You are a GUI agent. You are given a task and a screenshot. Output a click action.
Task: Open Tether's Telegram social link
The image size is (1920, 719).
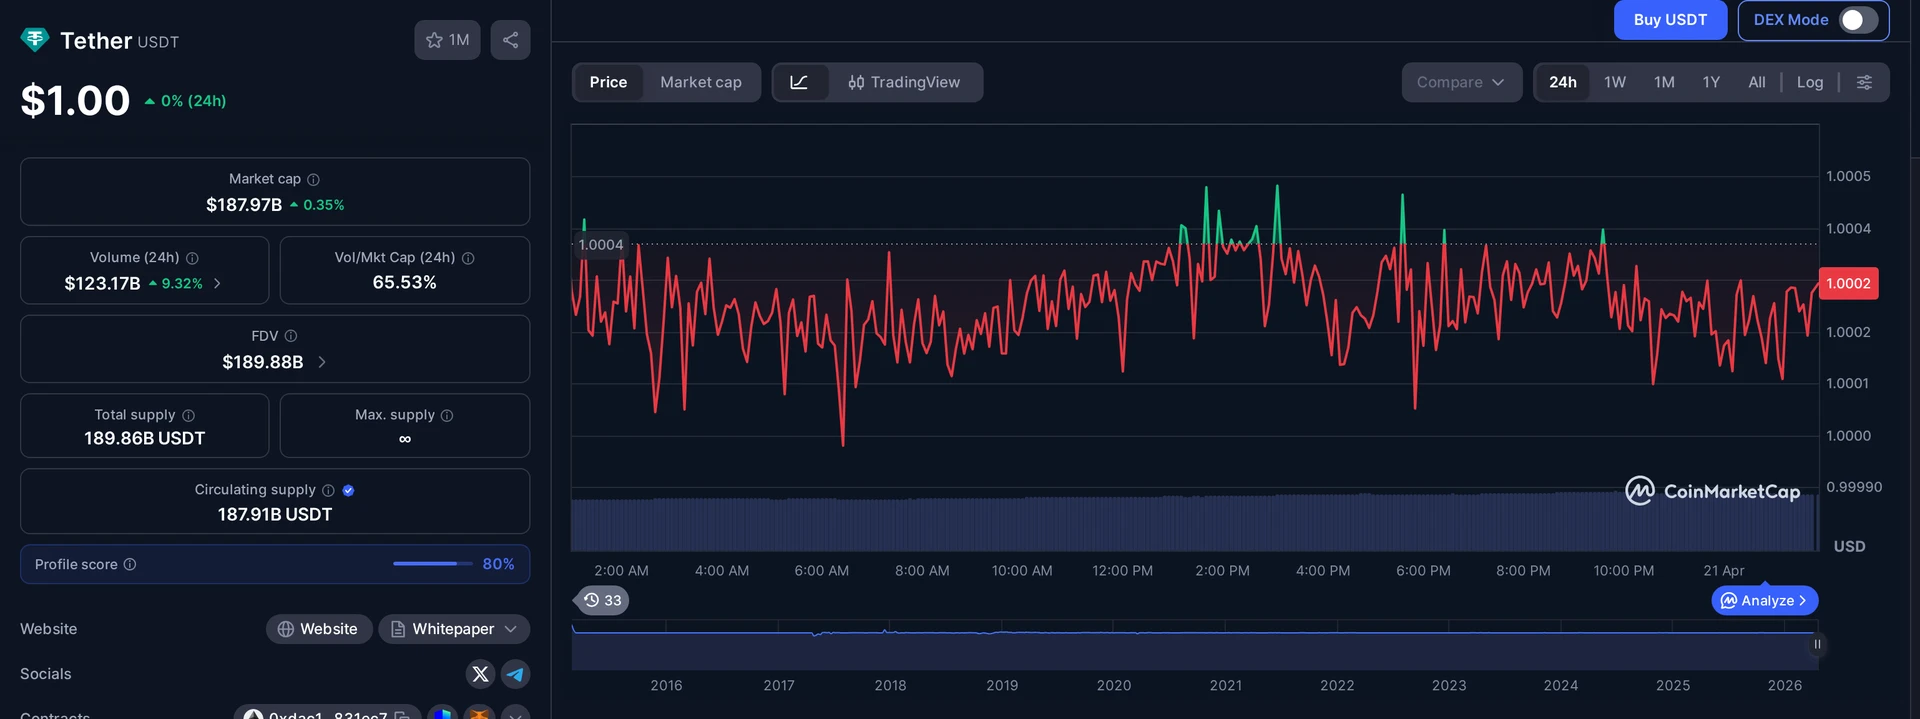515,674
